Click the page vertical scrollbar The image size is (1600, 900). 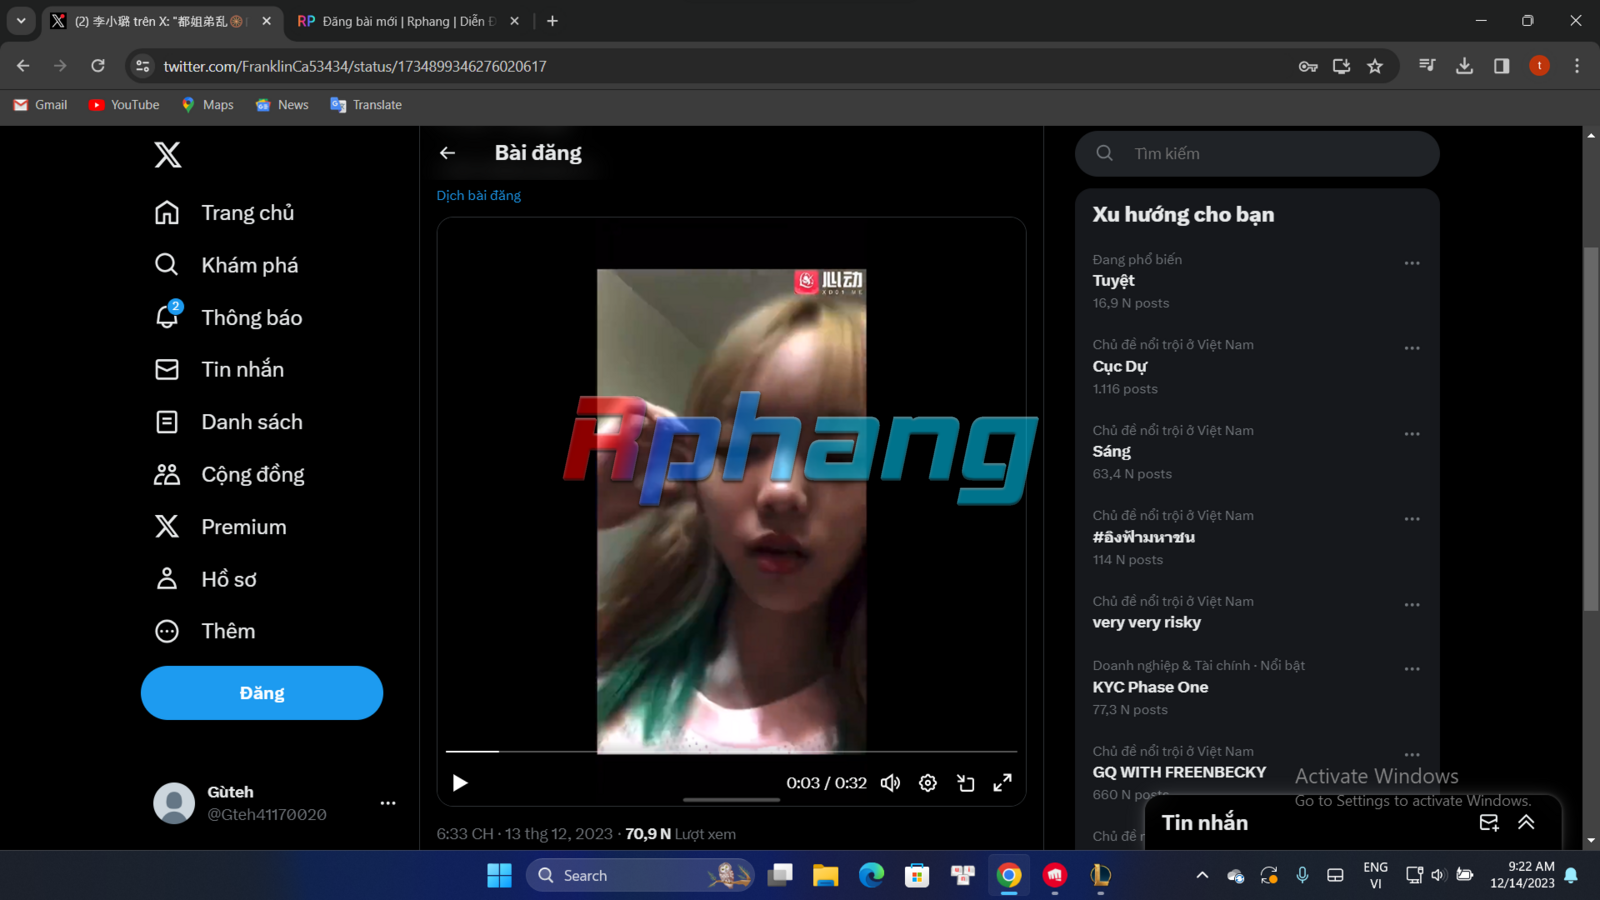1591,428
